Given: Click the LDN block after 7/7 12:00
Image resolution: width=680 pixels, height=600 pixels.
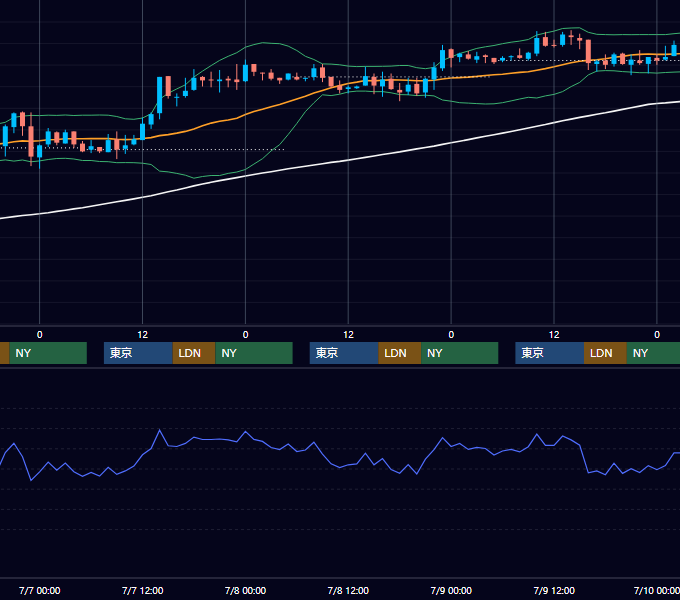Looking at the screenshot, I should (194, 353).
